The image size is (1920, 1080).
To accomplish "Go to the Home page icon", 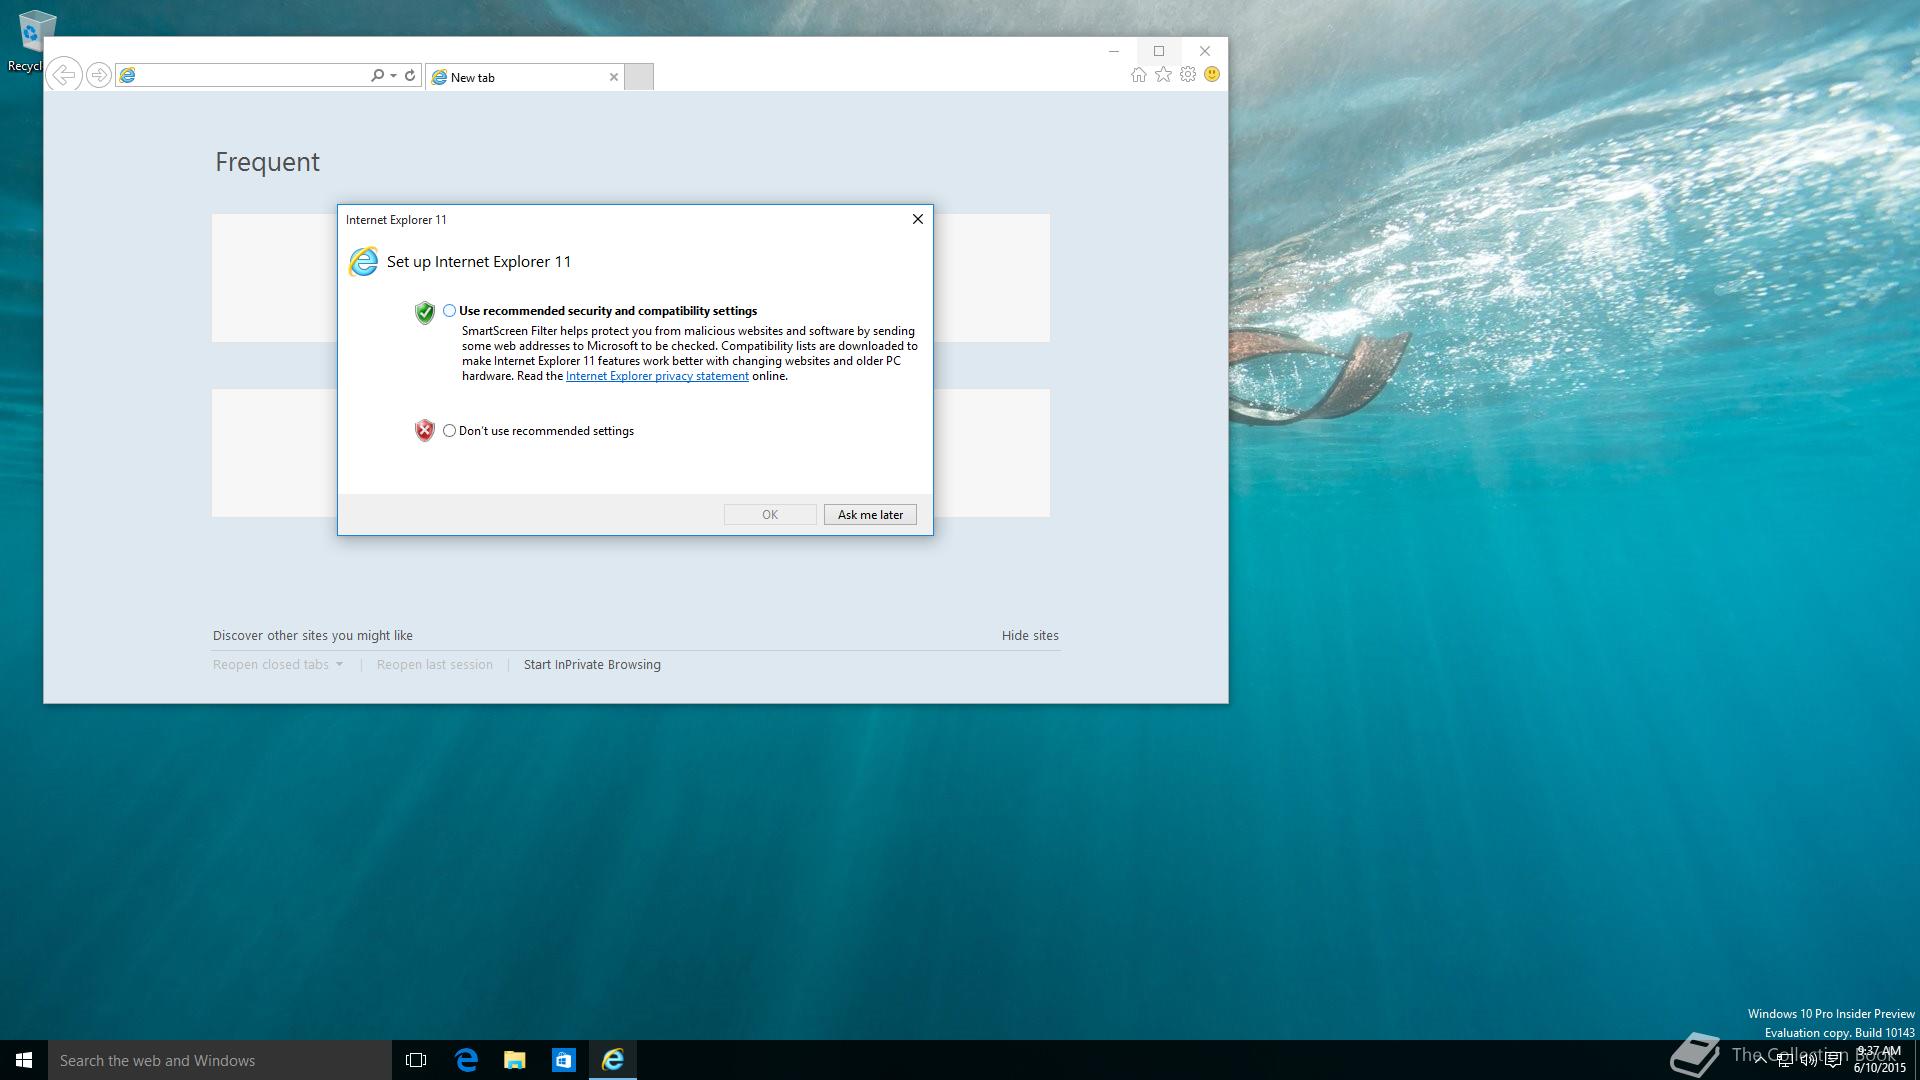I will pos(1138,75).
